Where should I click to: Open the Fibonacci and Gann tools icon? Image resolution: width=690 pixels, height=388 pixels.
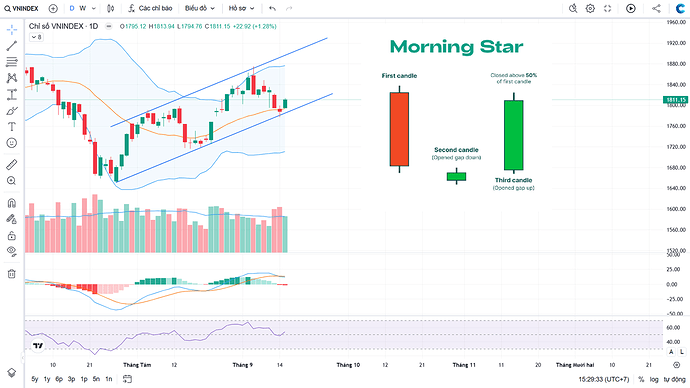tap(12, 62)
